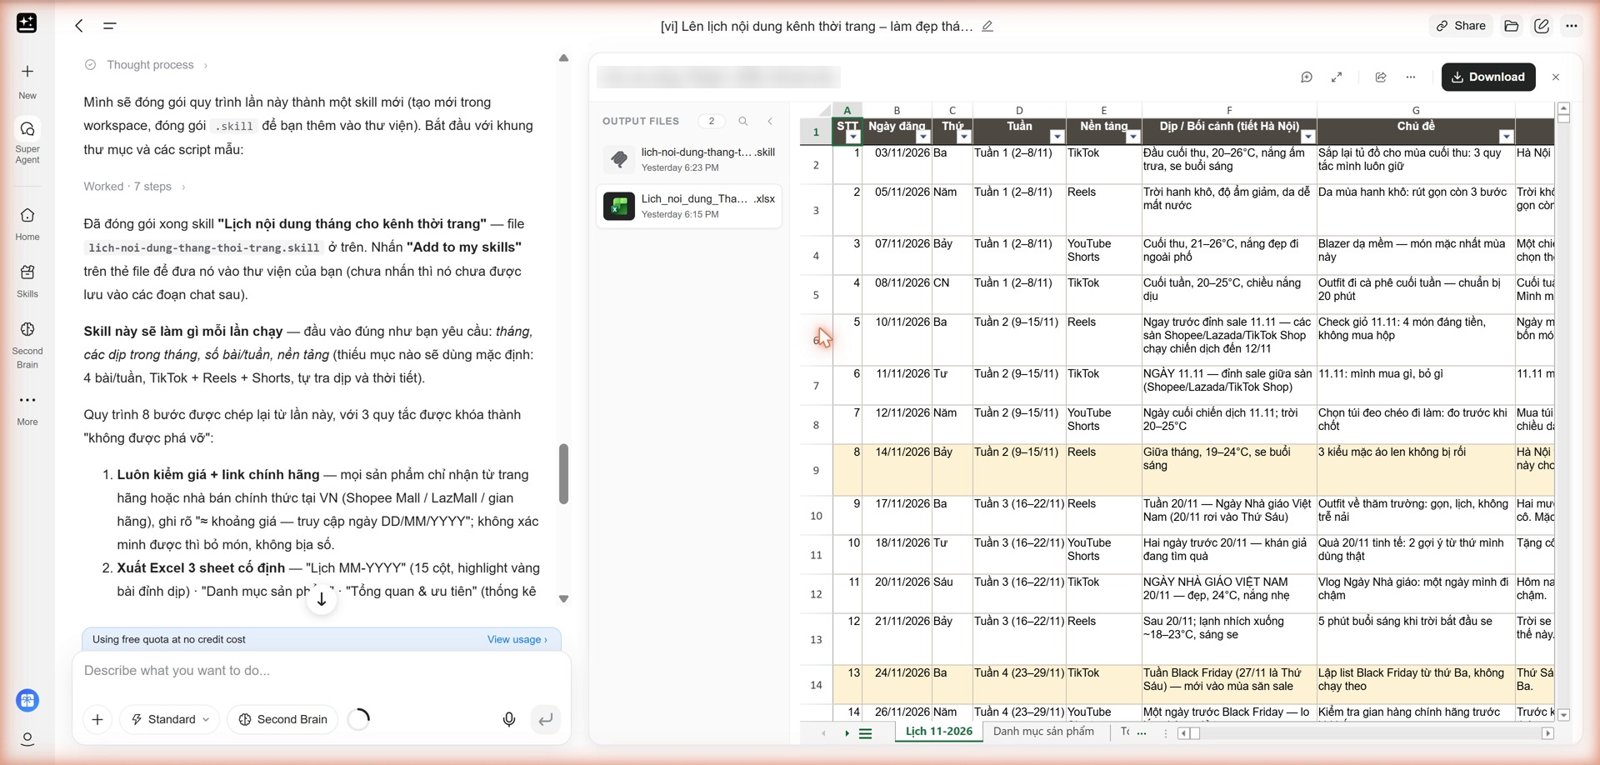
Task: Toggle the Second Brain chip in the input box
Action: tap(283, 719)
